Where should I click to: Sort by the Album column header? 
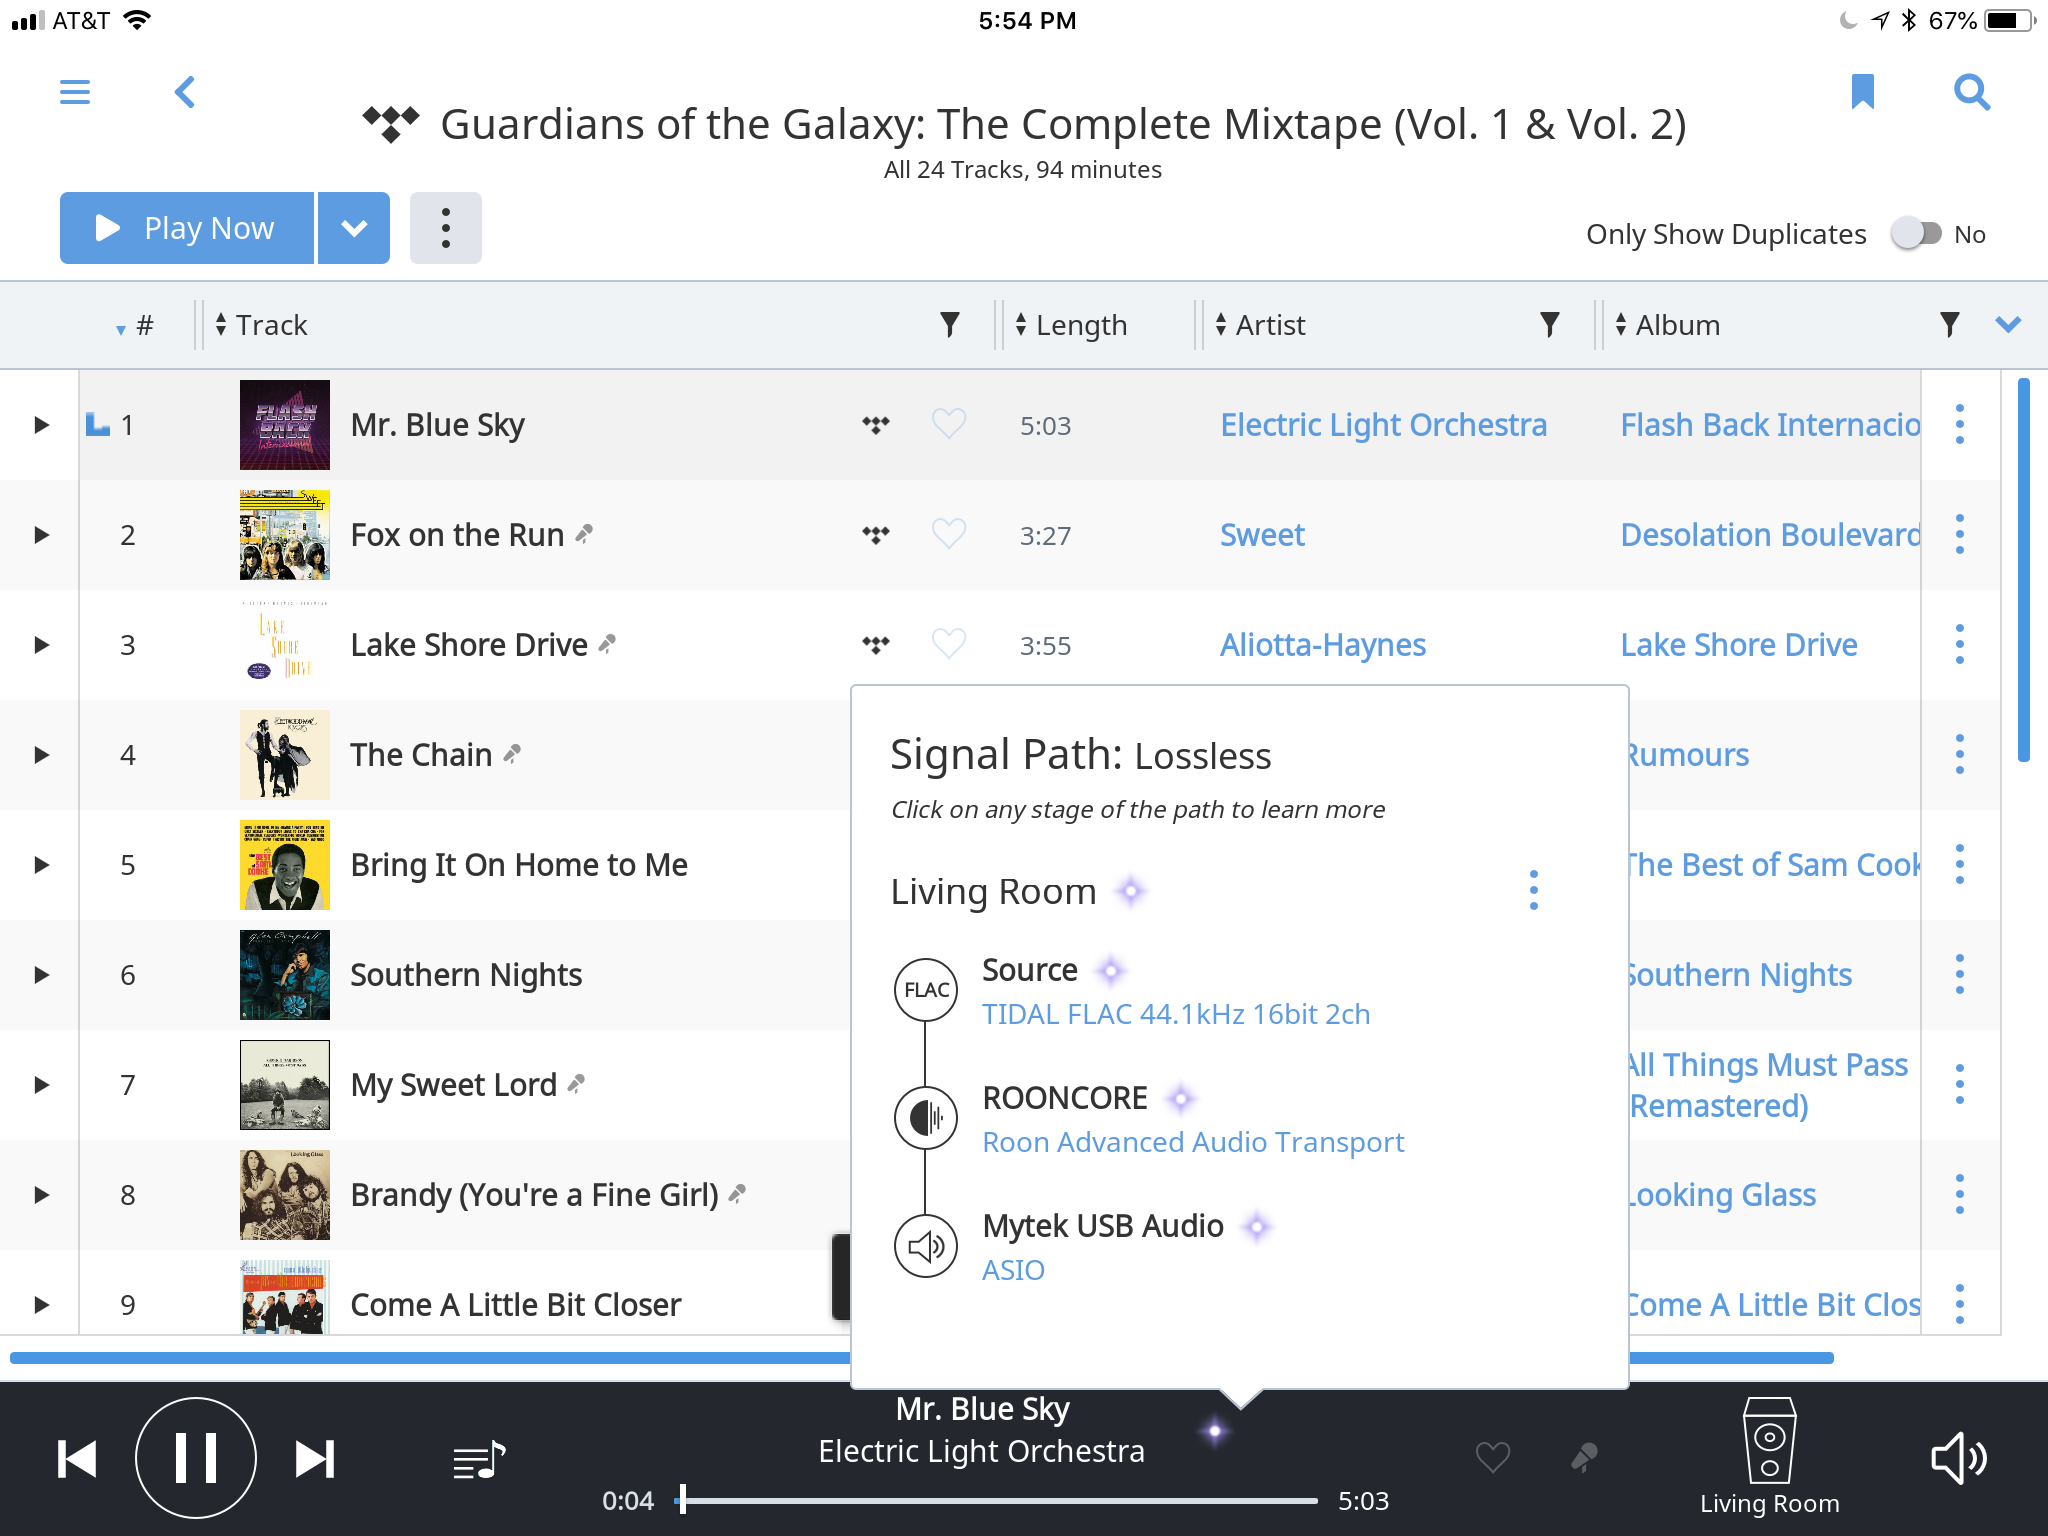(1667, 325)
